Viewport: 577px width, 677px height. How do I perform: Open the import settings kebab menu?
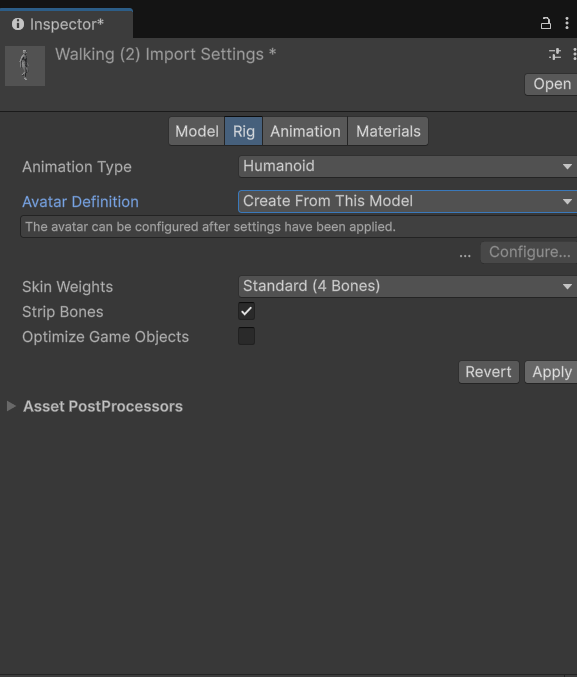[574, 54]
